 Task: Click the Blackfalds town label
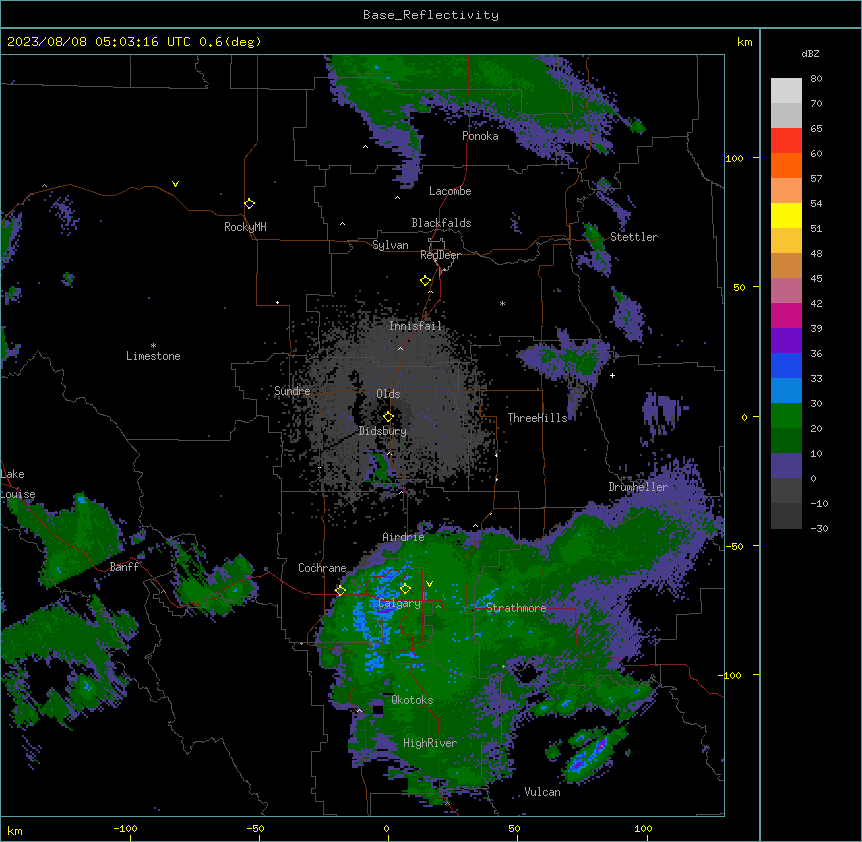(441, 223)
